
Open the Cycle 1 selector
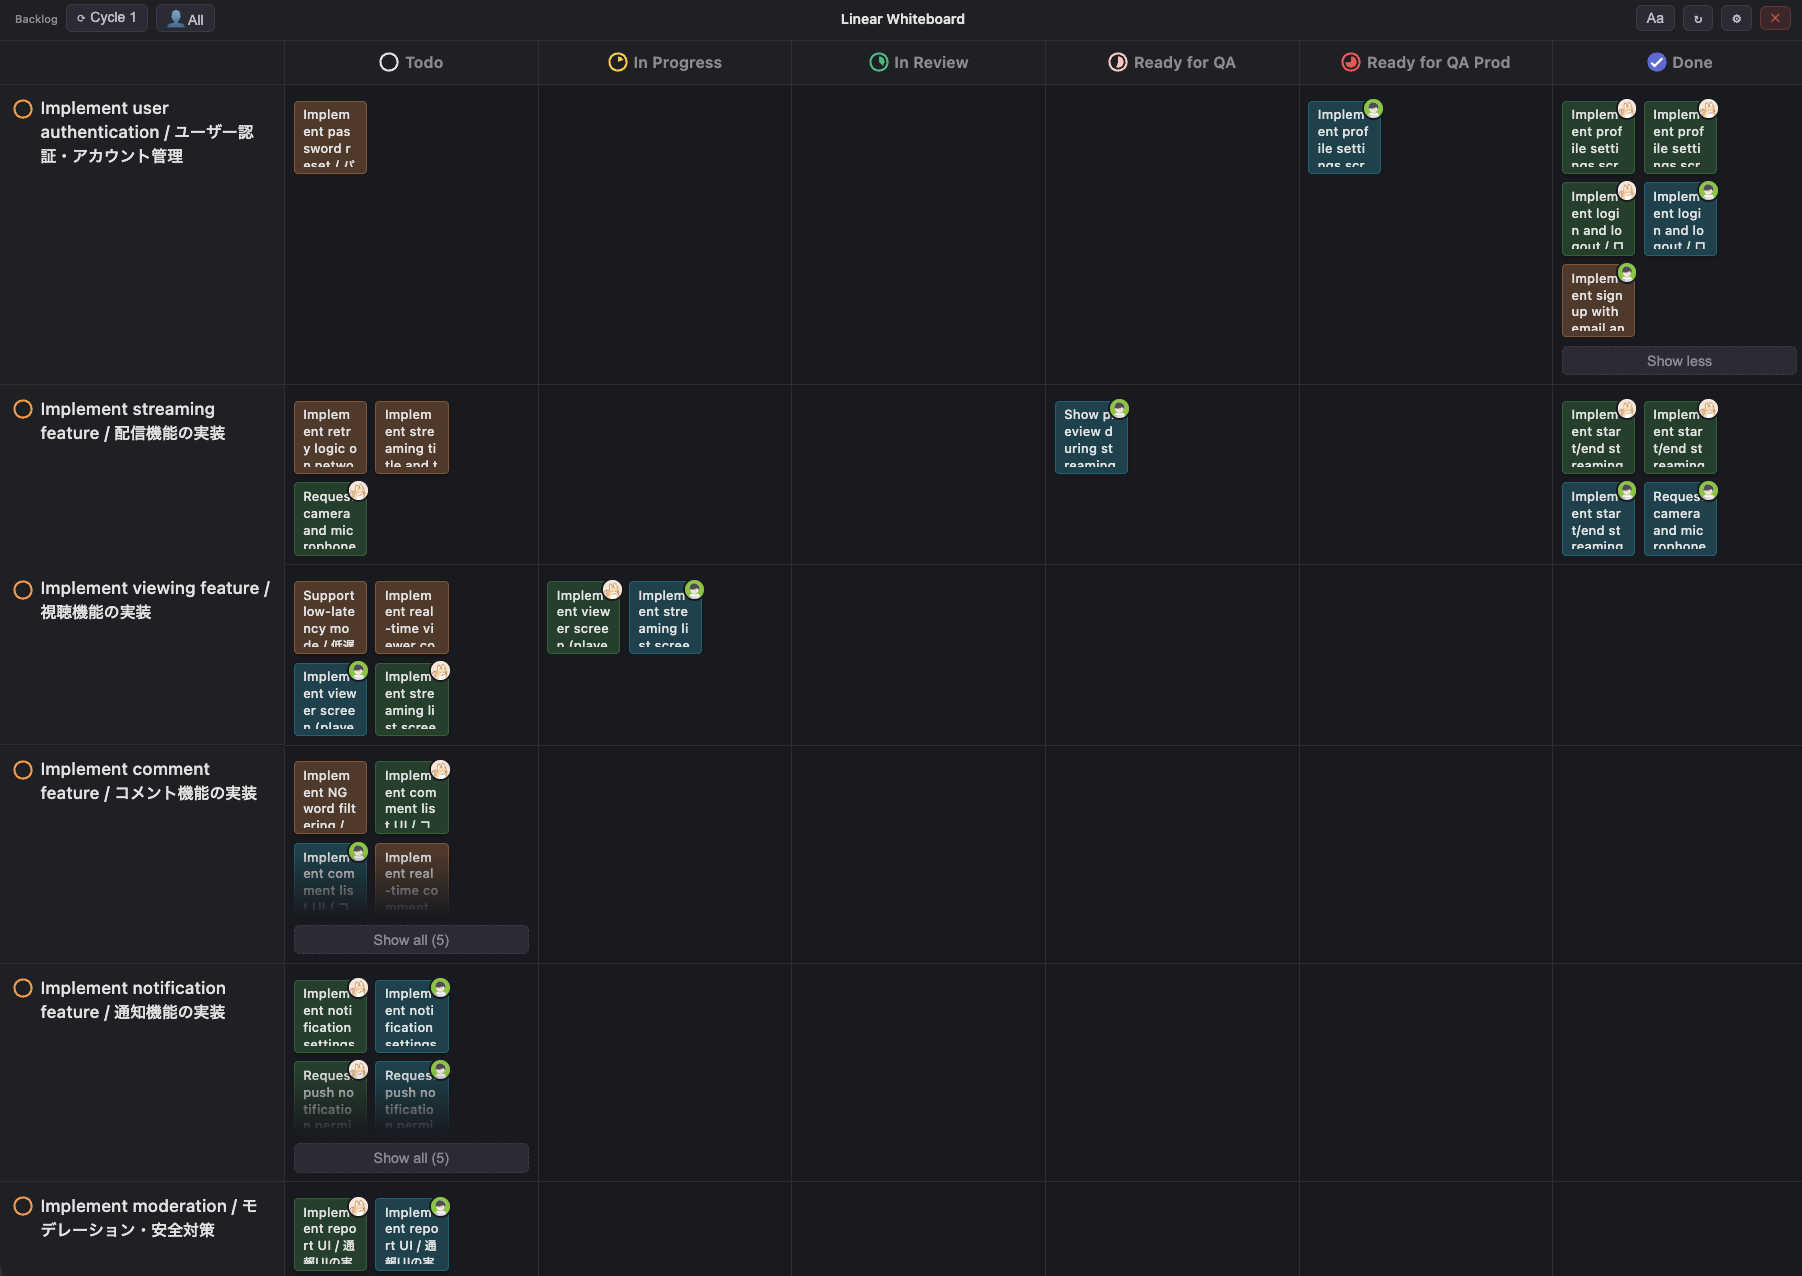[107, 18]
